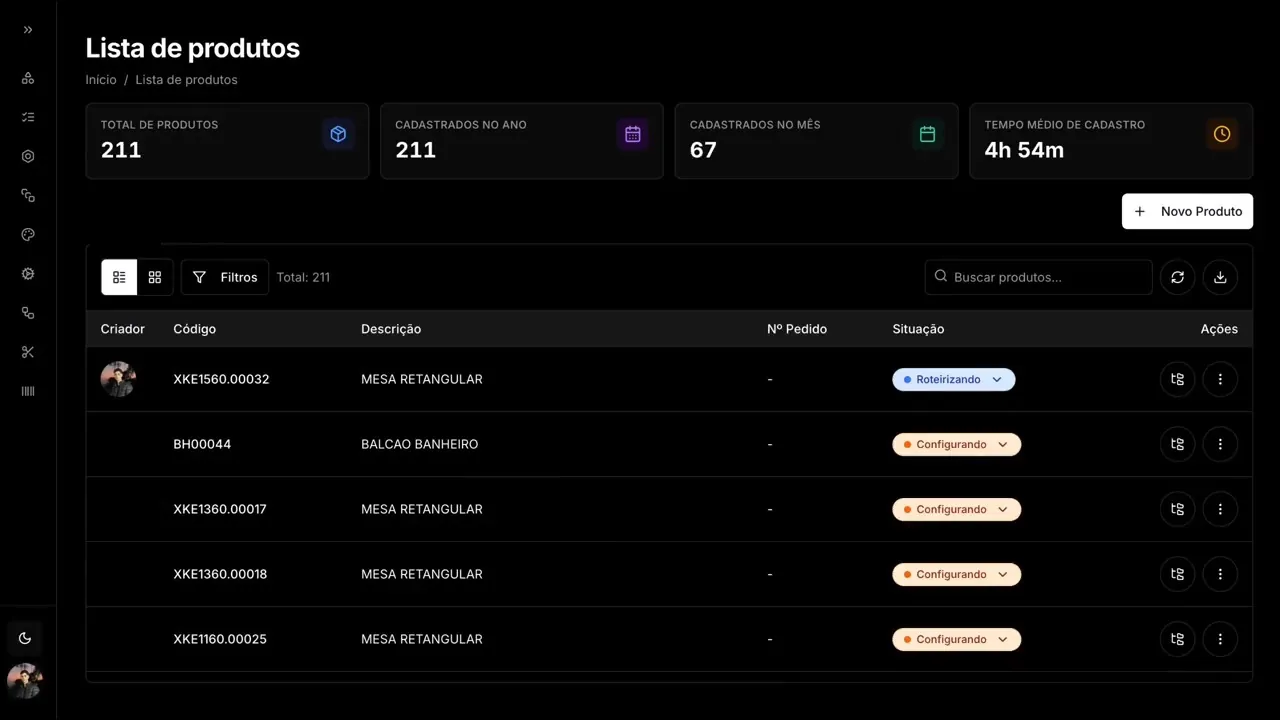Screen dimensions: 1280x720
Task: Open the Configurando status dropdown for BH00044
Action: tap(957, 444)
